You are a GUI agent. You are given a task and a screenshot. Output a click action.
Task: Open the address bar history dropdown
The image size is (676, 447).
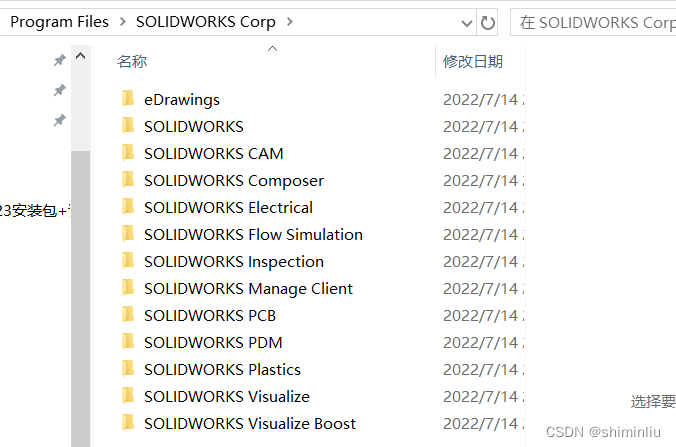pos(466,23)
